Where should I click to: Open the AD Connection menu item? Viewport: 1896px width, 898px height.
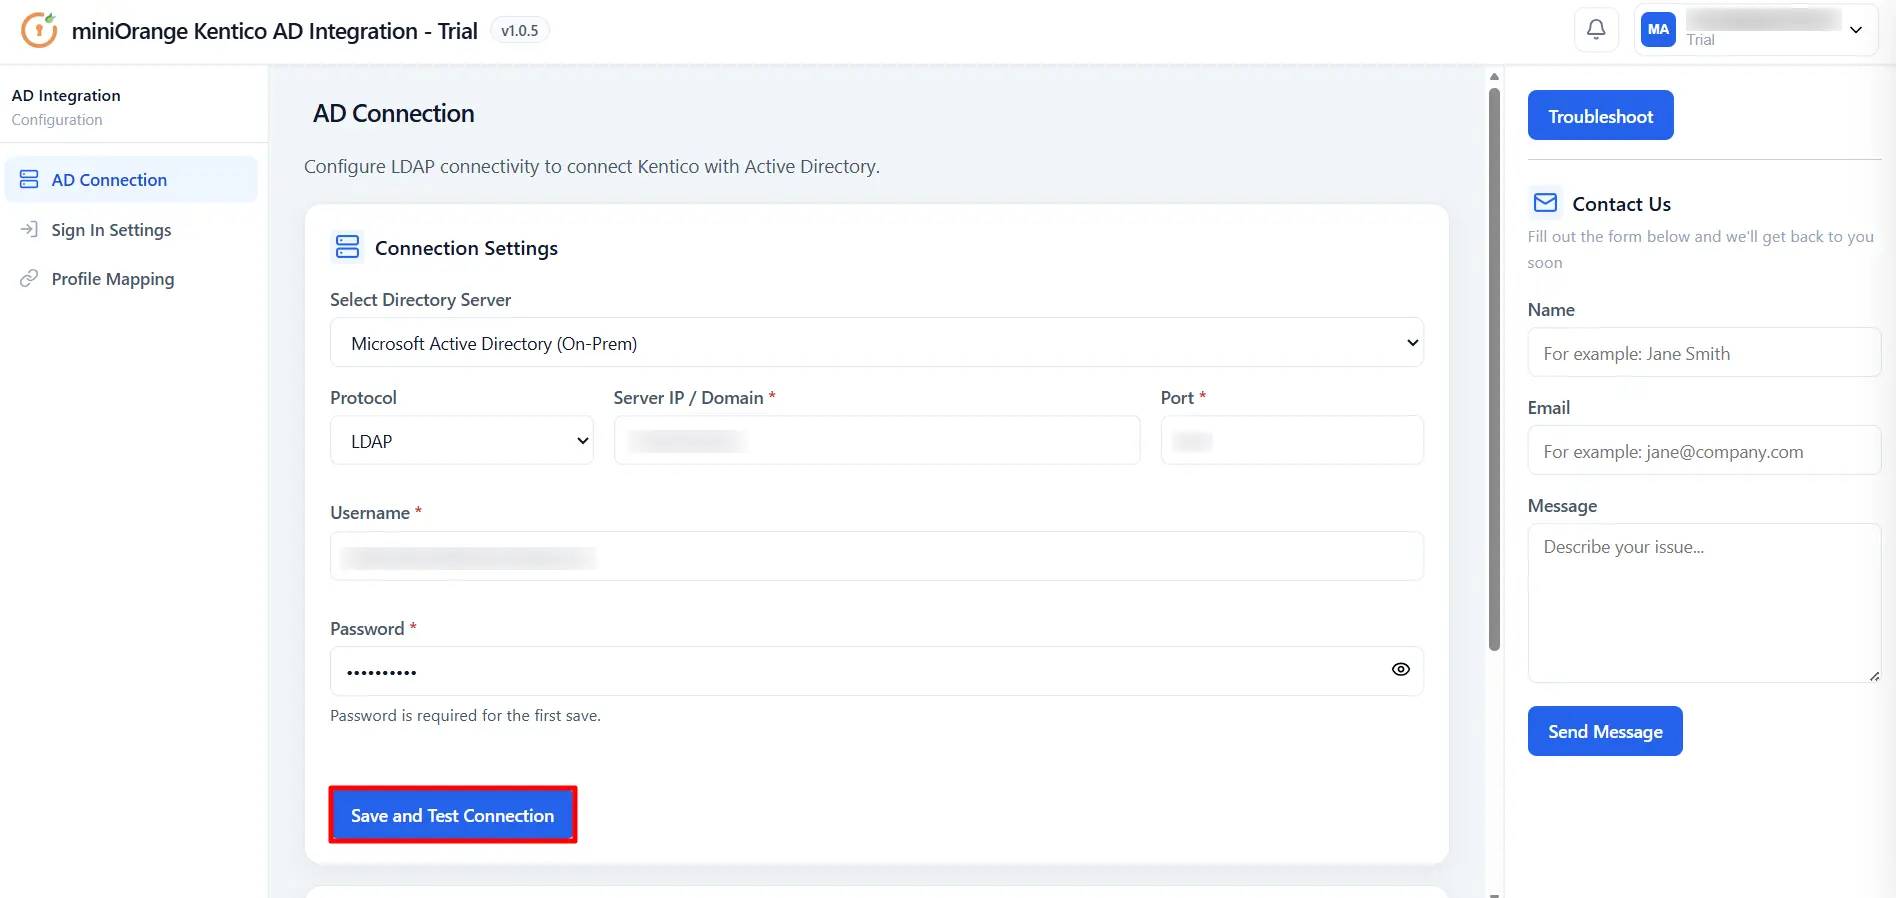click(x=131, y=180)
